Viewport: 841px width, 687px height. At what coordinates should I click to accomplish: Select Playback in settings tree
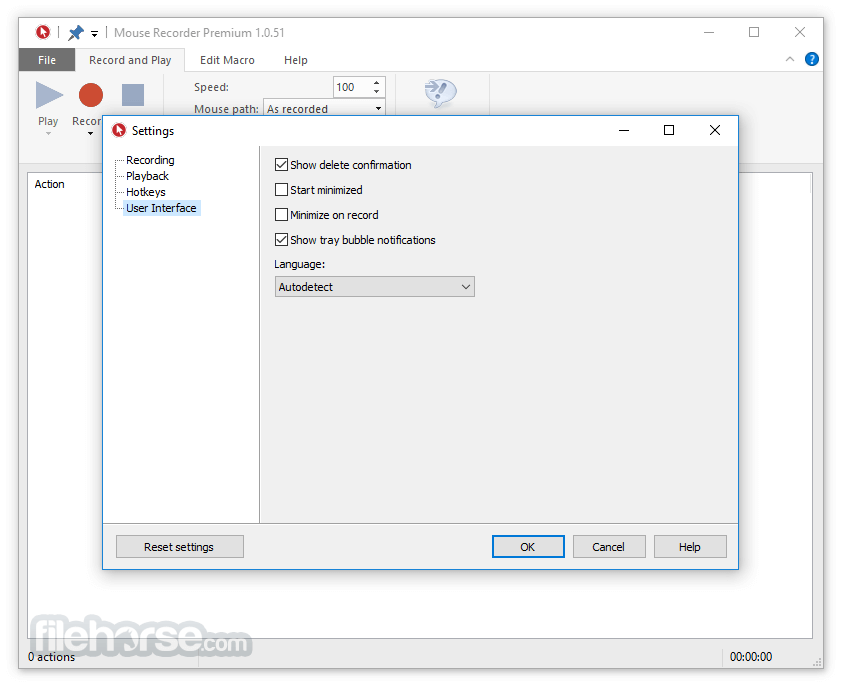pyautogui.click(x=147, y=176)
